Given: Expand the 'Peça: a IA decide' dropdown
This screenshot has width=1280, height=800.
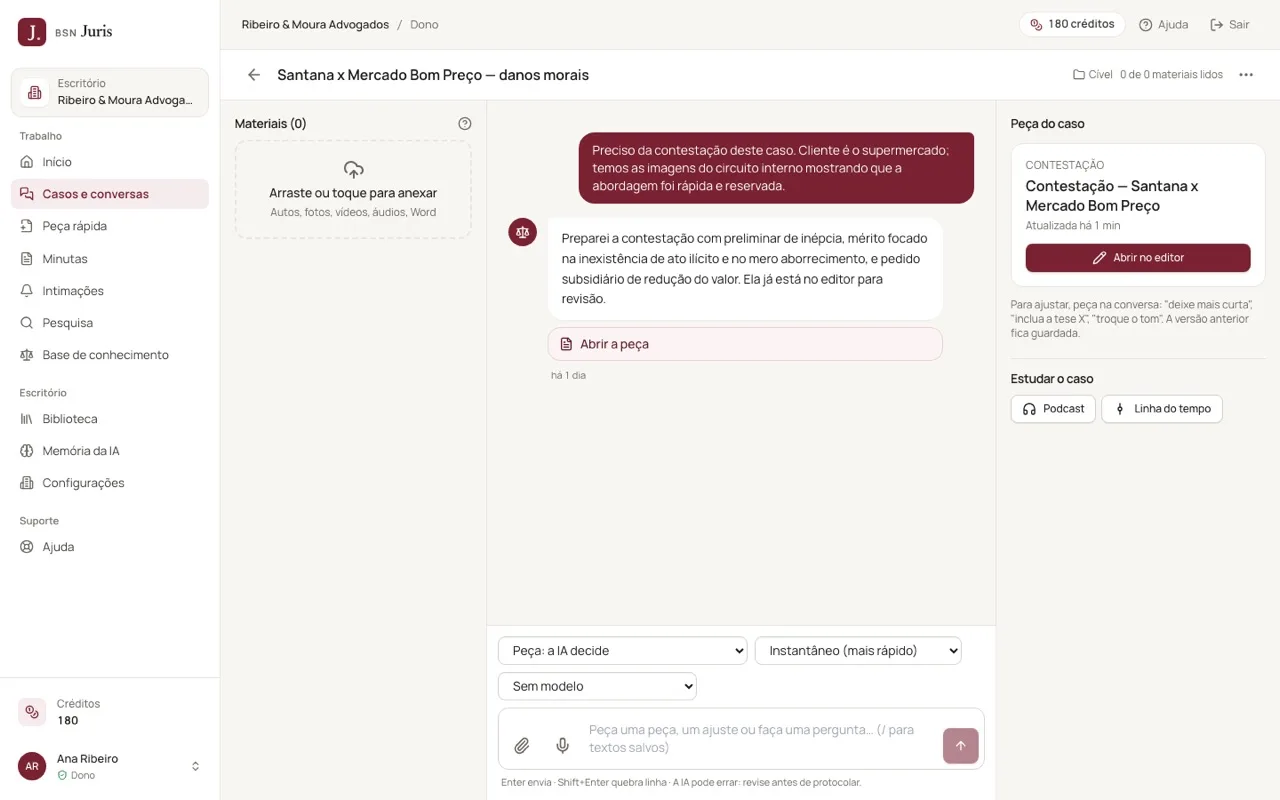Looking at the screenshot, I should 622,650.
